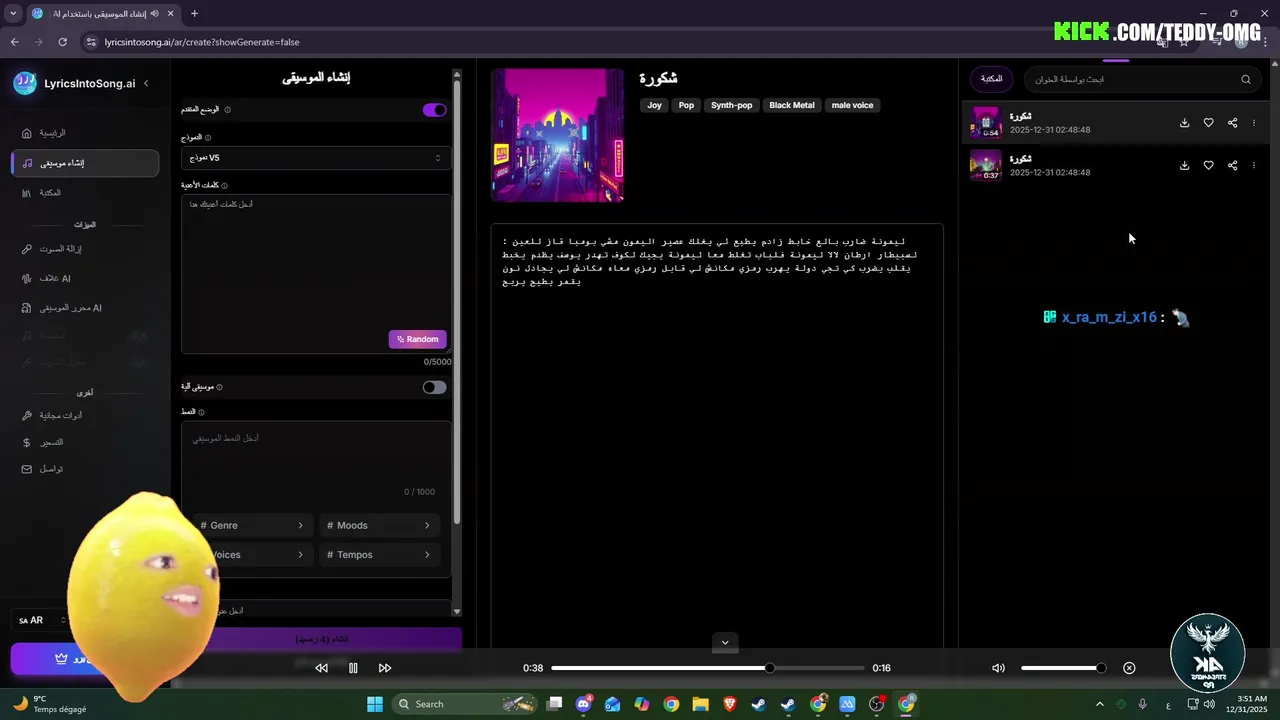1280x720 pixels.
Task: Show info tooltip for موسيقى آلية instrumental
Action: 220,387
